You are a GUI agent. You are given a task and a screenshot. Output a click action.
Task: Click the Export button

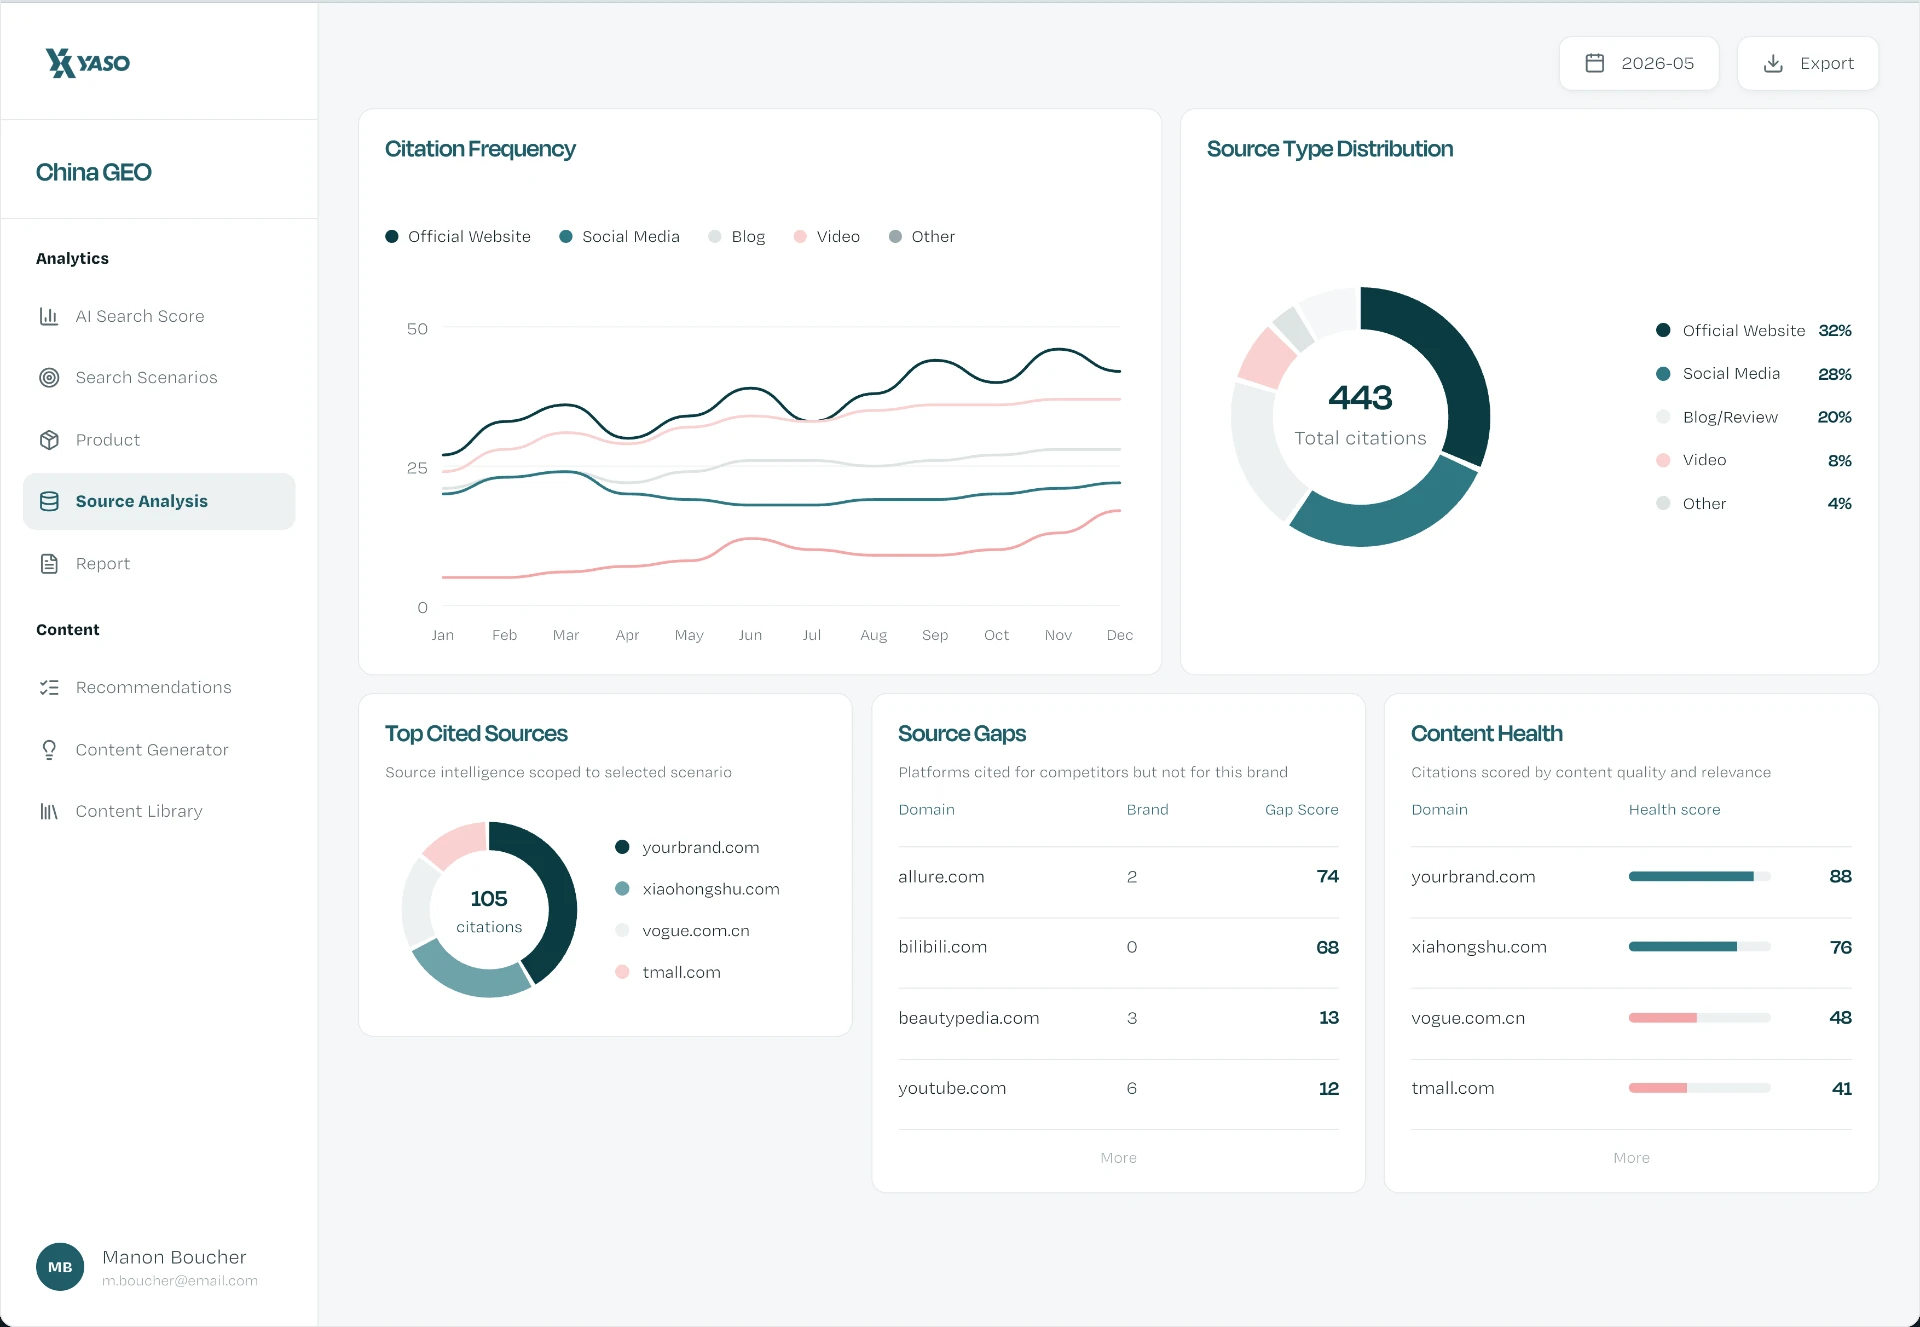[1808, 63]
